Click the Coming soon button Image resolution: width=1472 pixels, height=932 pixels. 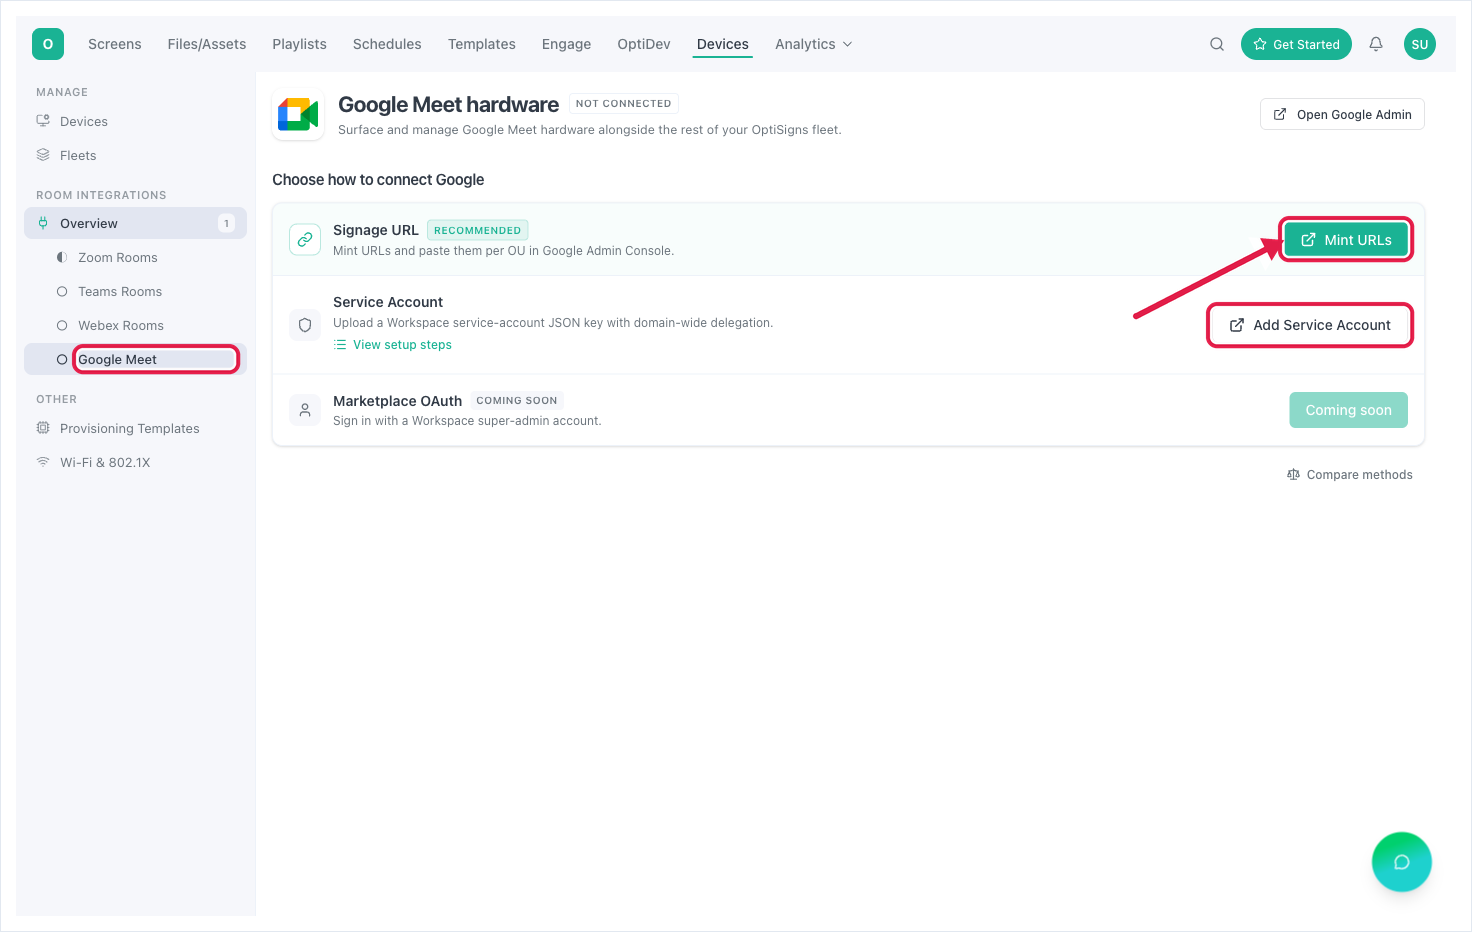click(x=1349, y=410)
